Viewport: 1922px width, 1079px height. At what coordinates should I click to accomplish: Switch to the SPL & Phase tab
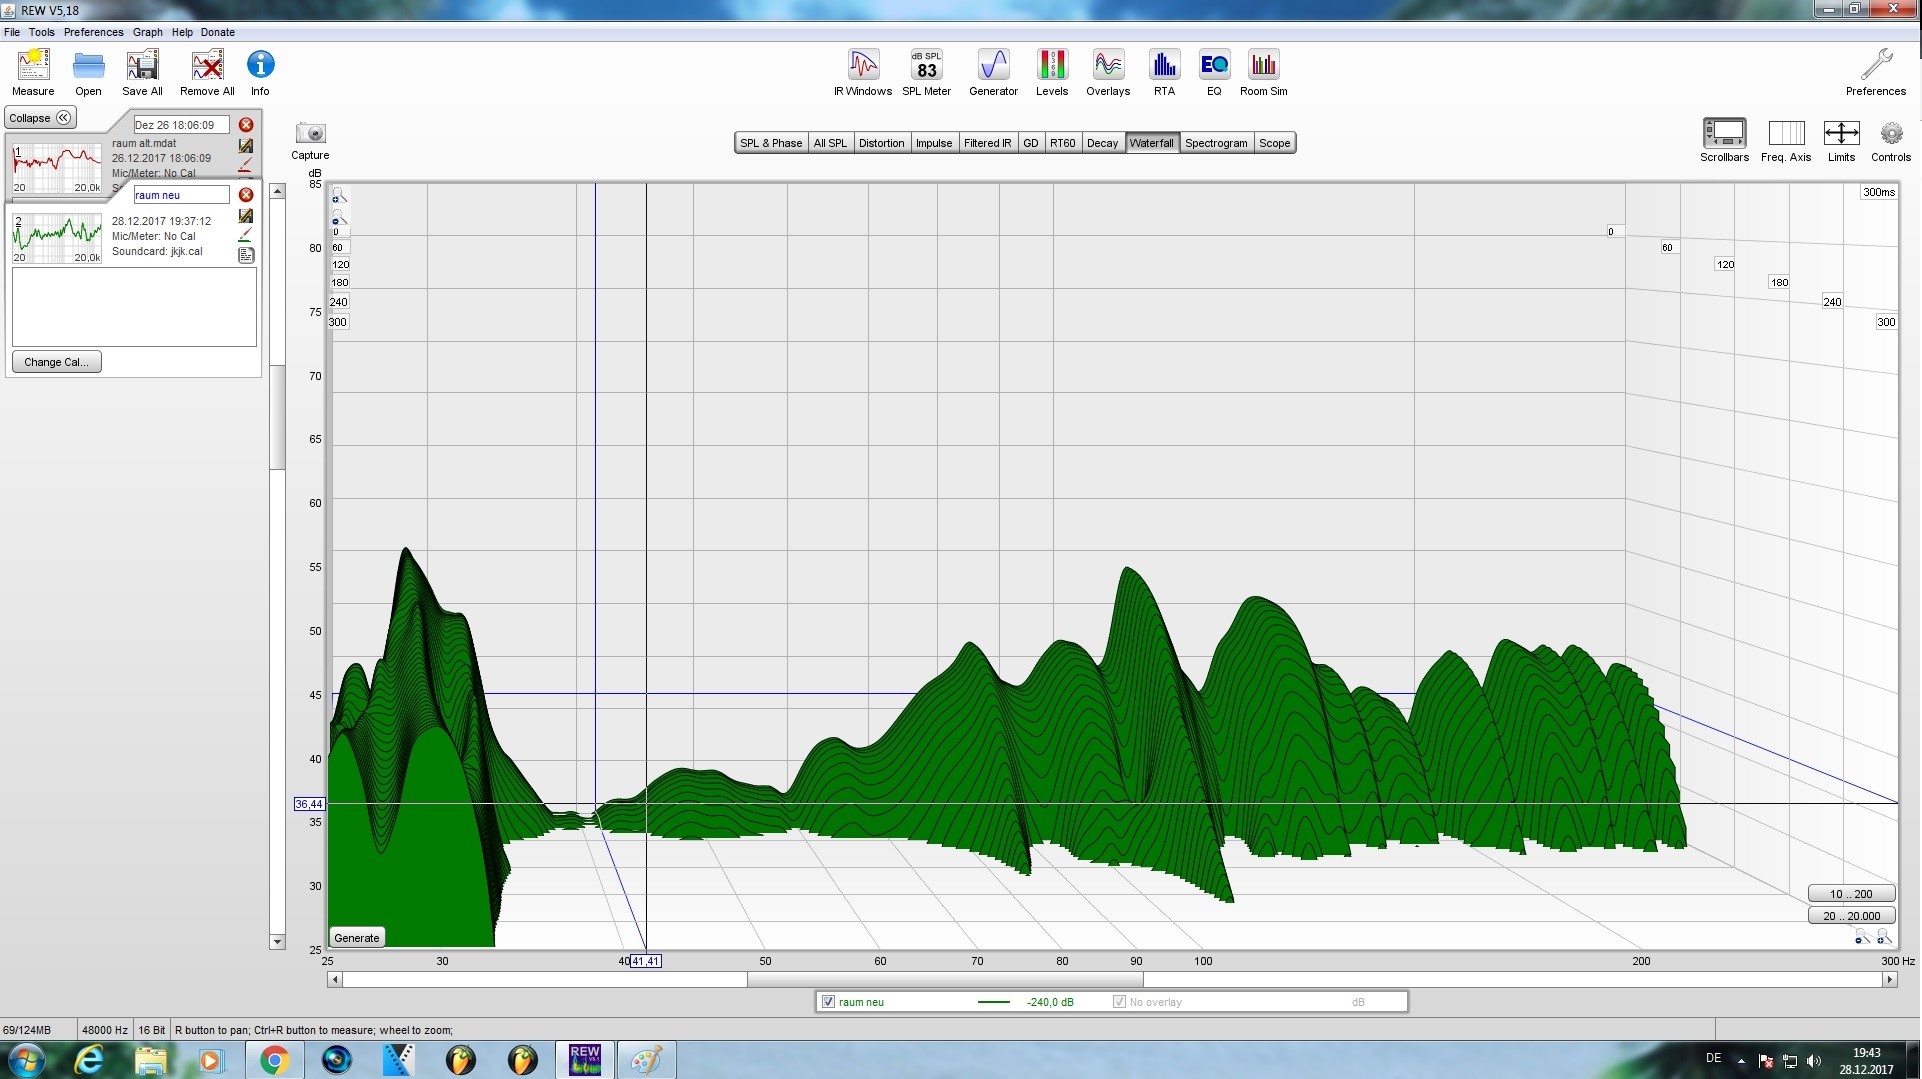[771, 143]
